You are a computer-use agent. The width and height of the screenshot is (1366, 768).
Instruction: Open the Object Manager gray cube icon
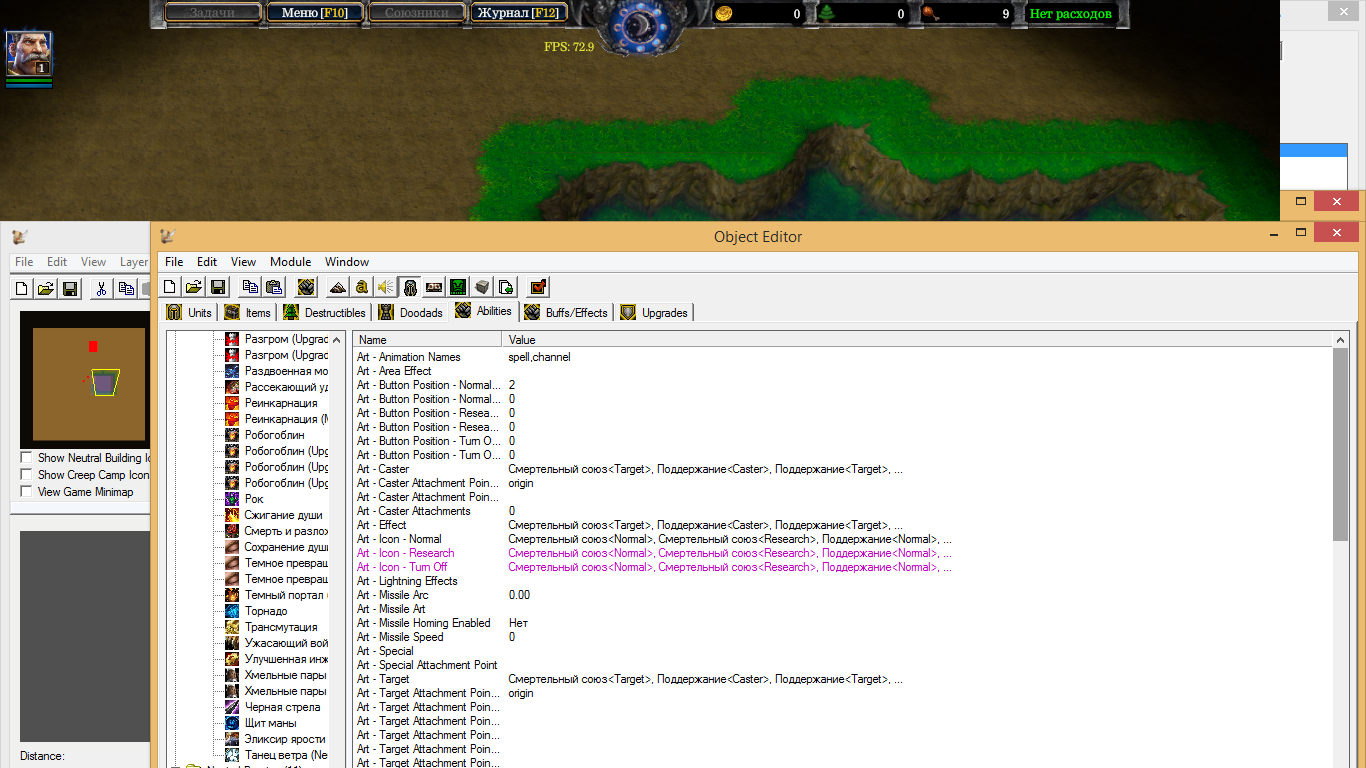pyautogui.click(x=482, y=287)
